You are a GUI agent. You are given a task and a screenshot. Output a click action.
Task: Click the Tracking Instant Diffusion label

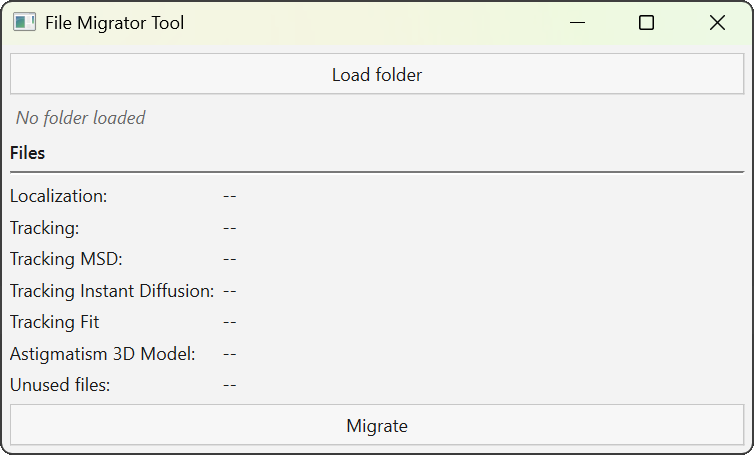(112, 291)
